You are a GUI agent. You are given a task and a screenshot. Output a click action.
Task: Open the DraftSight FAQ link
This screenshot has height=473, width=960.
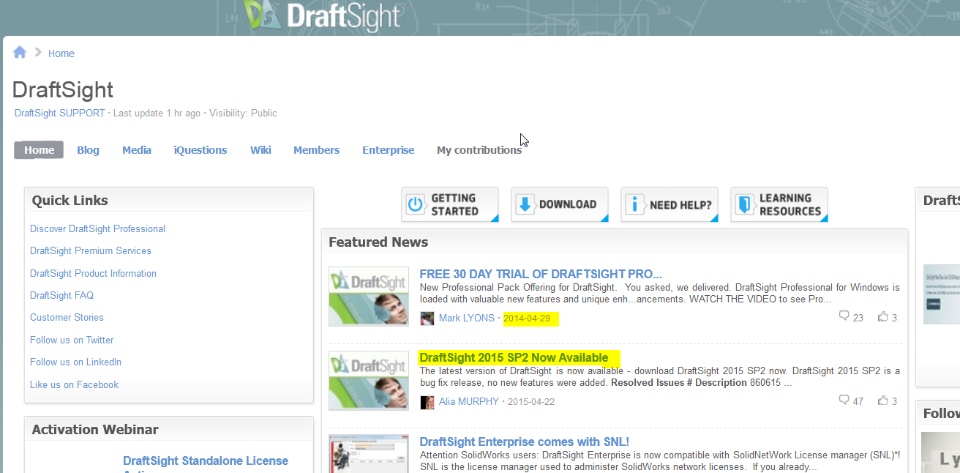point(62,296)
